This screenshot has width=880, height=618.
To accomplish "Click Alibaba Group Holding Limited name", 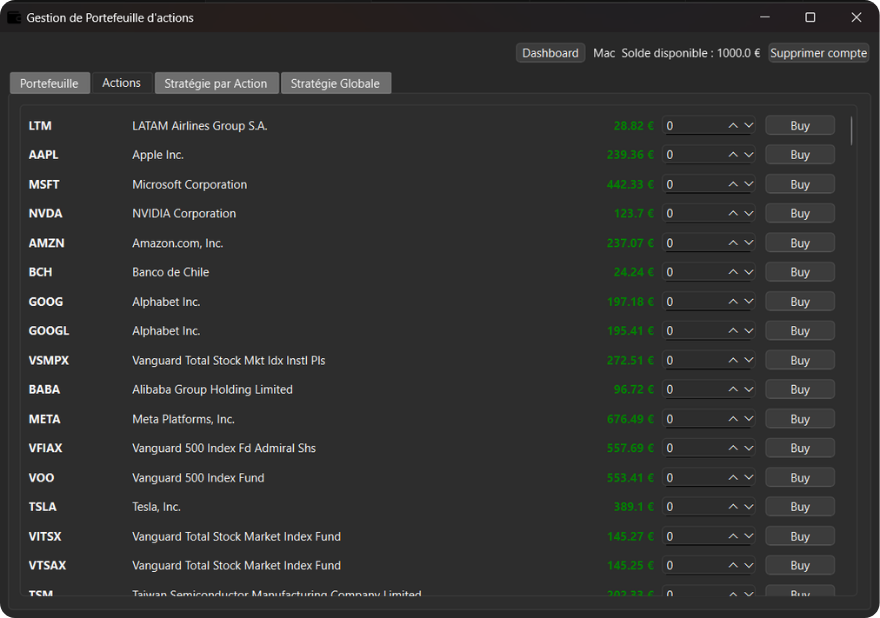I will point(212,390).
